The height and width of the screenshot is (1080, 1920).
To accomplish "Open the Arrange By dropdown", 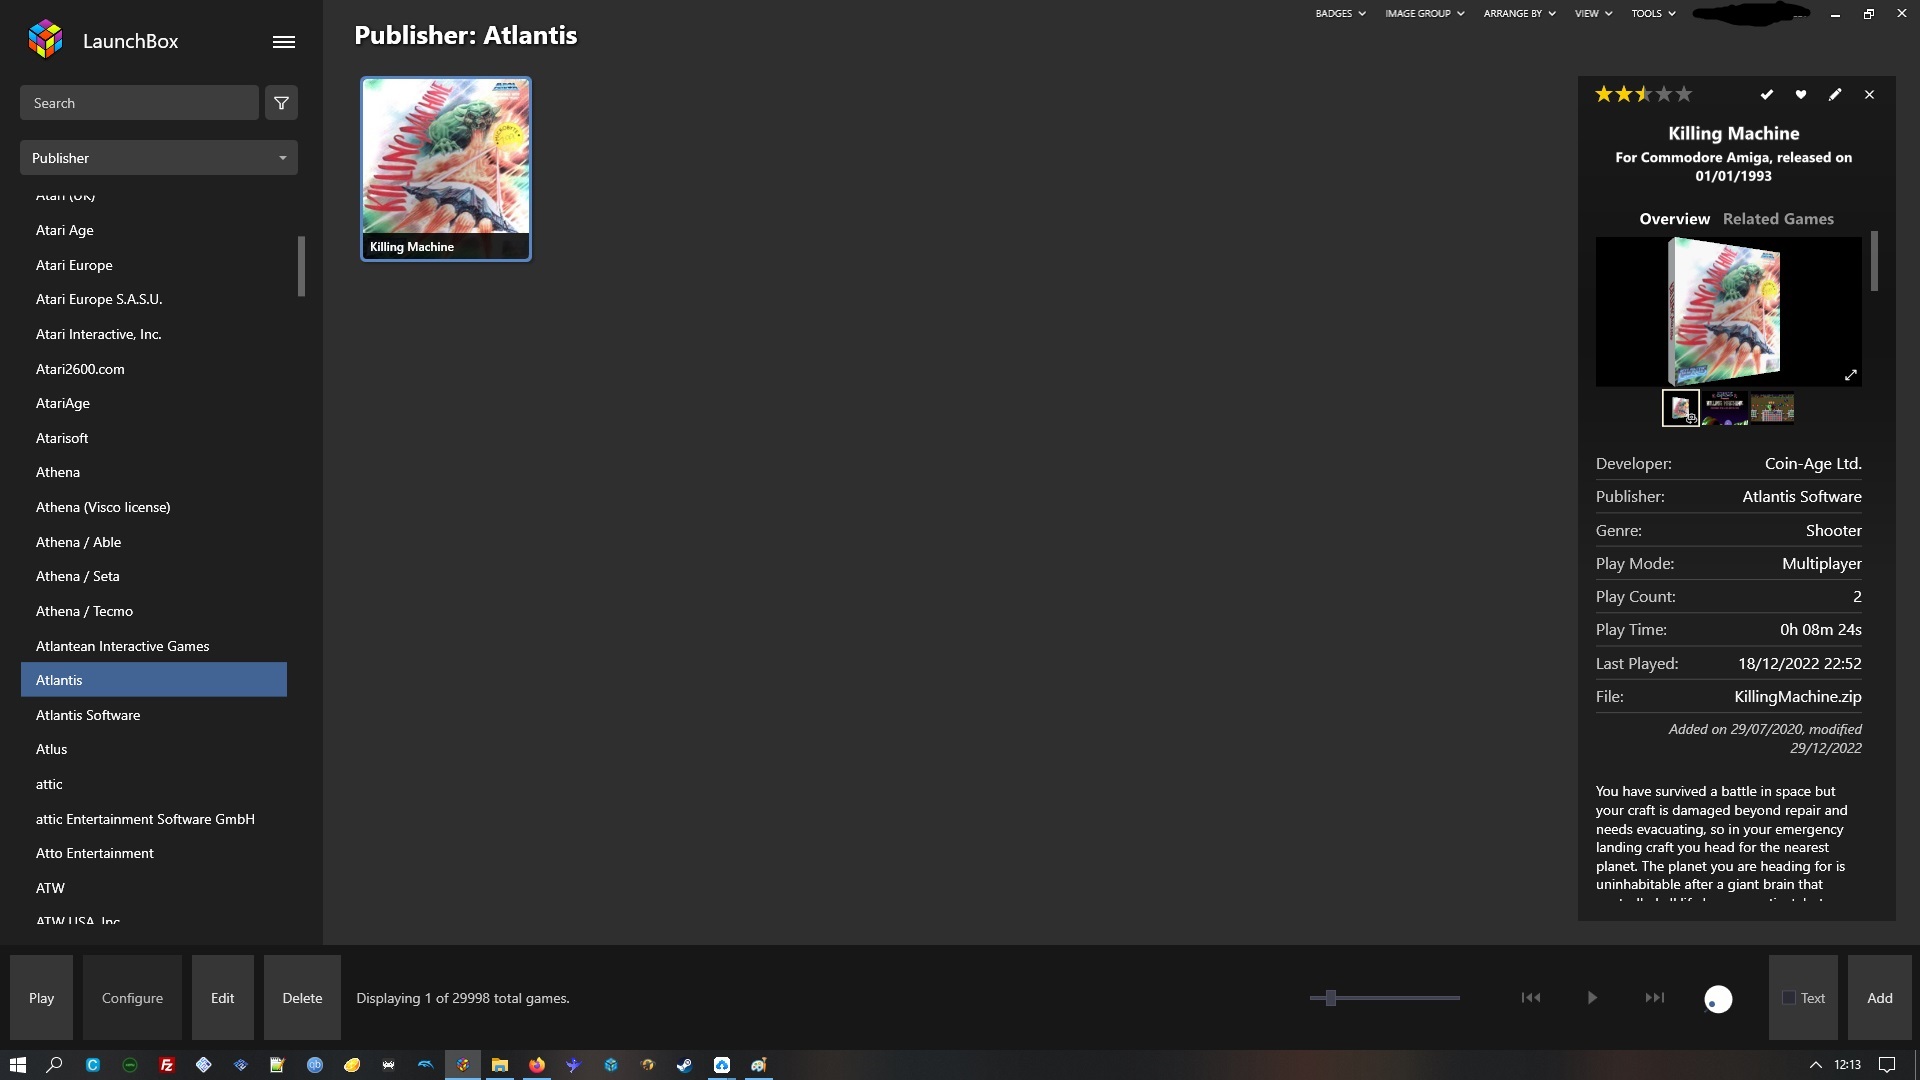I will point(1519,14).
